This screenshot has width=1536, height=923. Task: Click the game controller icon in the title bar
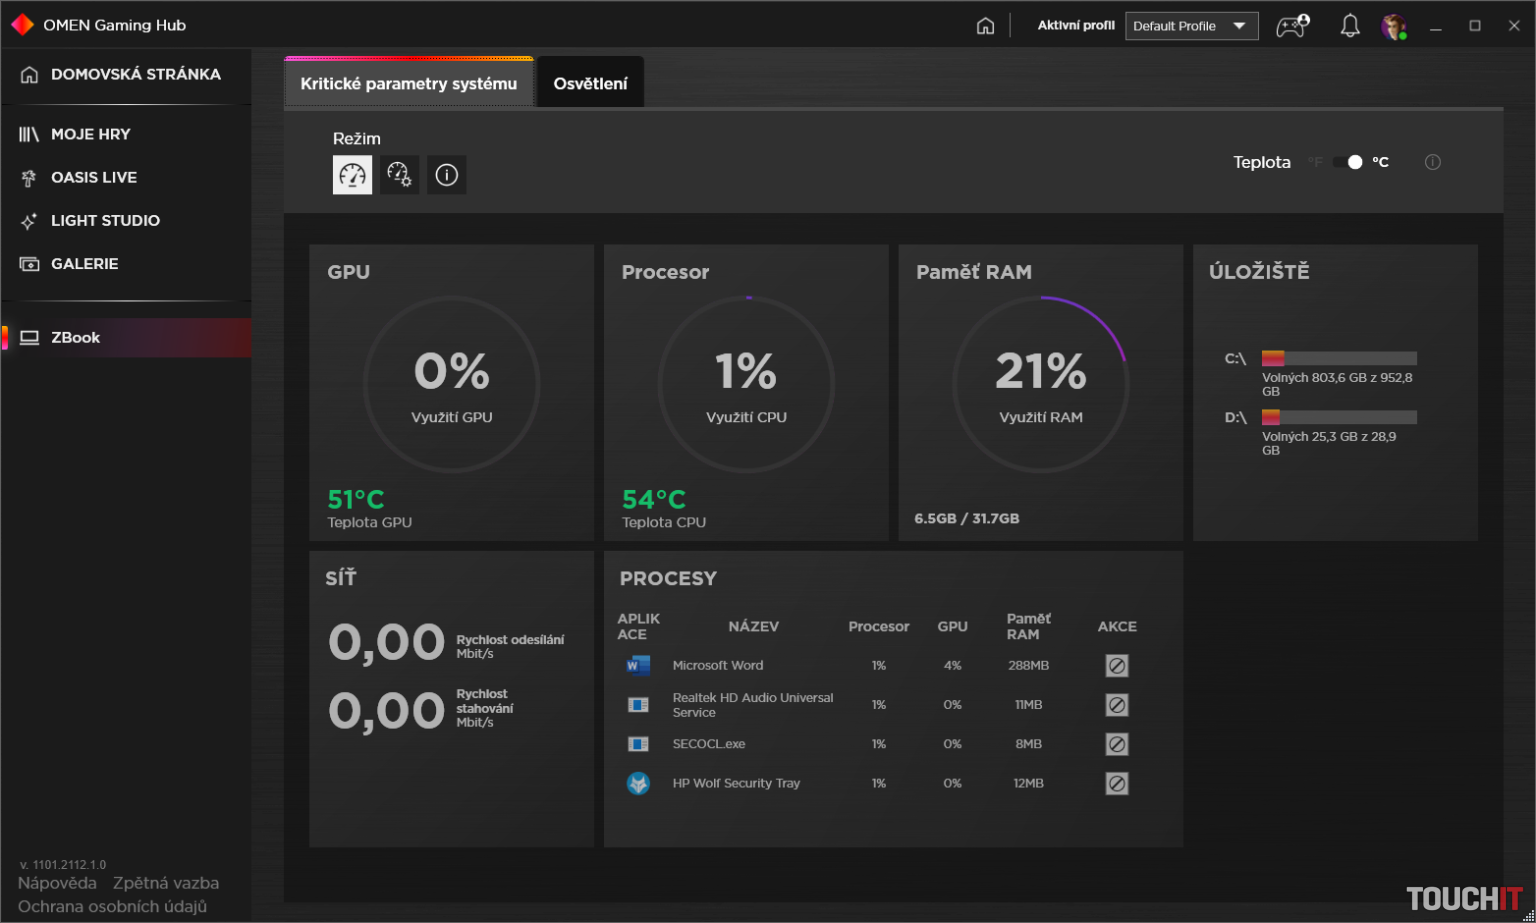point(1291,25)
